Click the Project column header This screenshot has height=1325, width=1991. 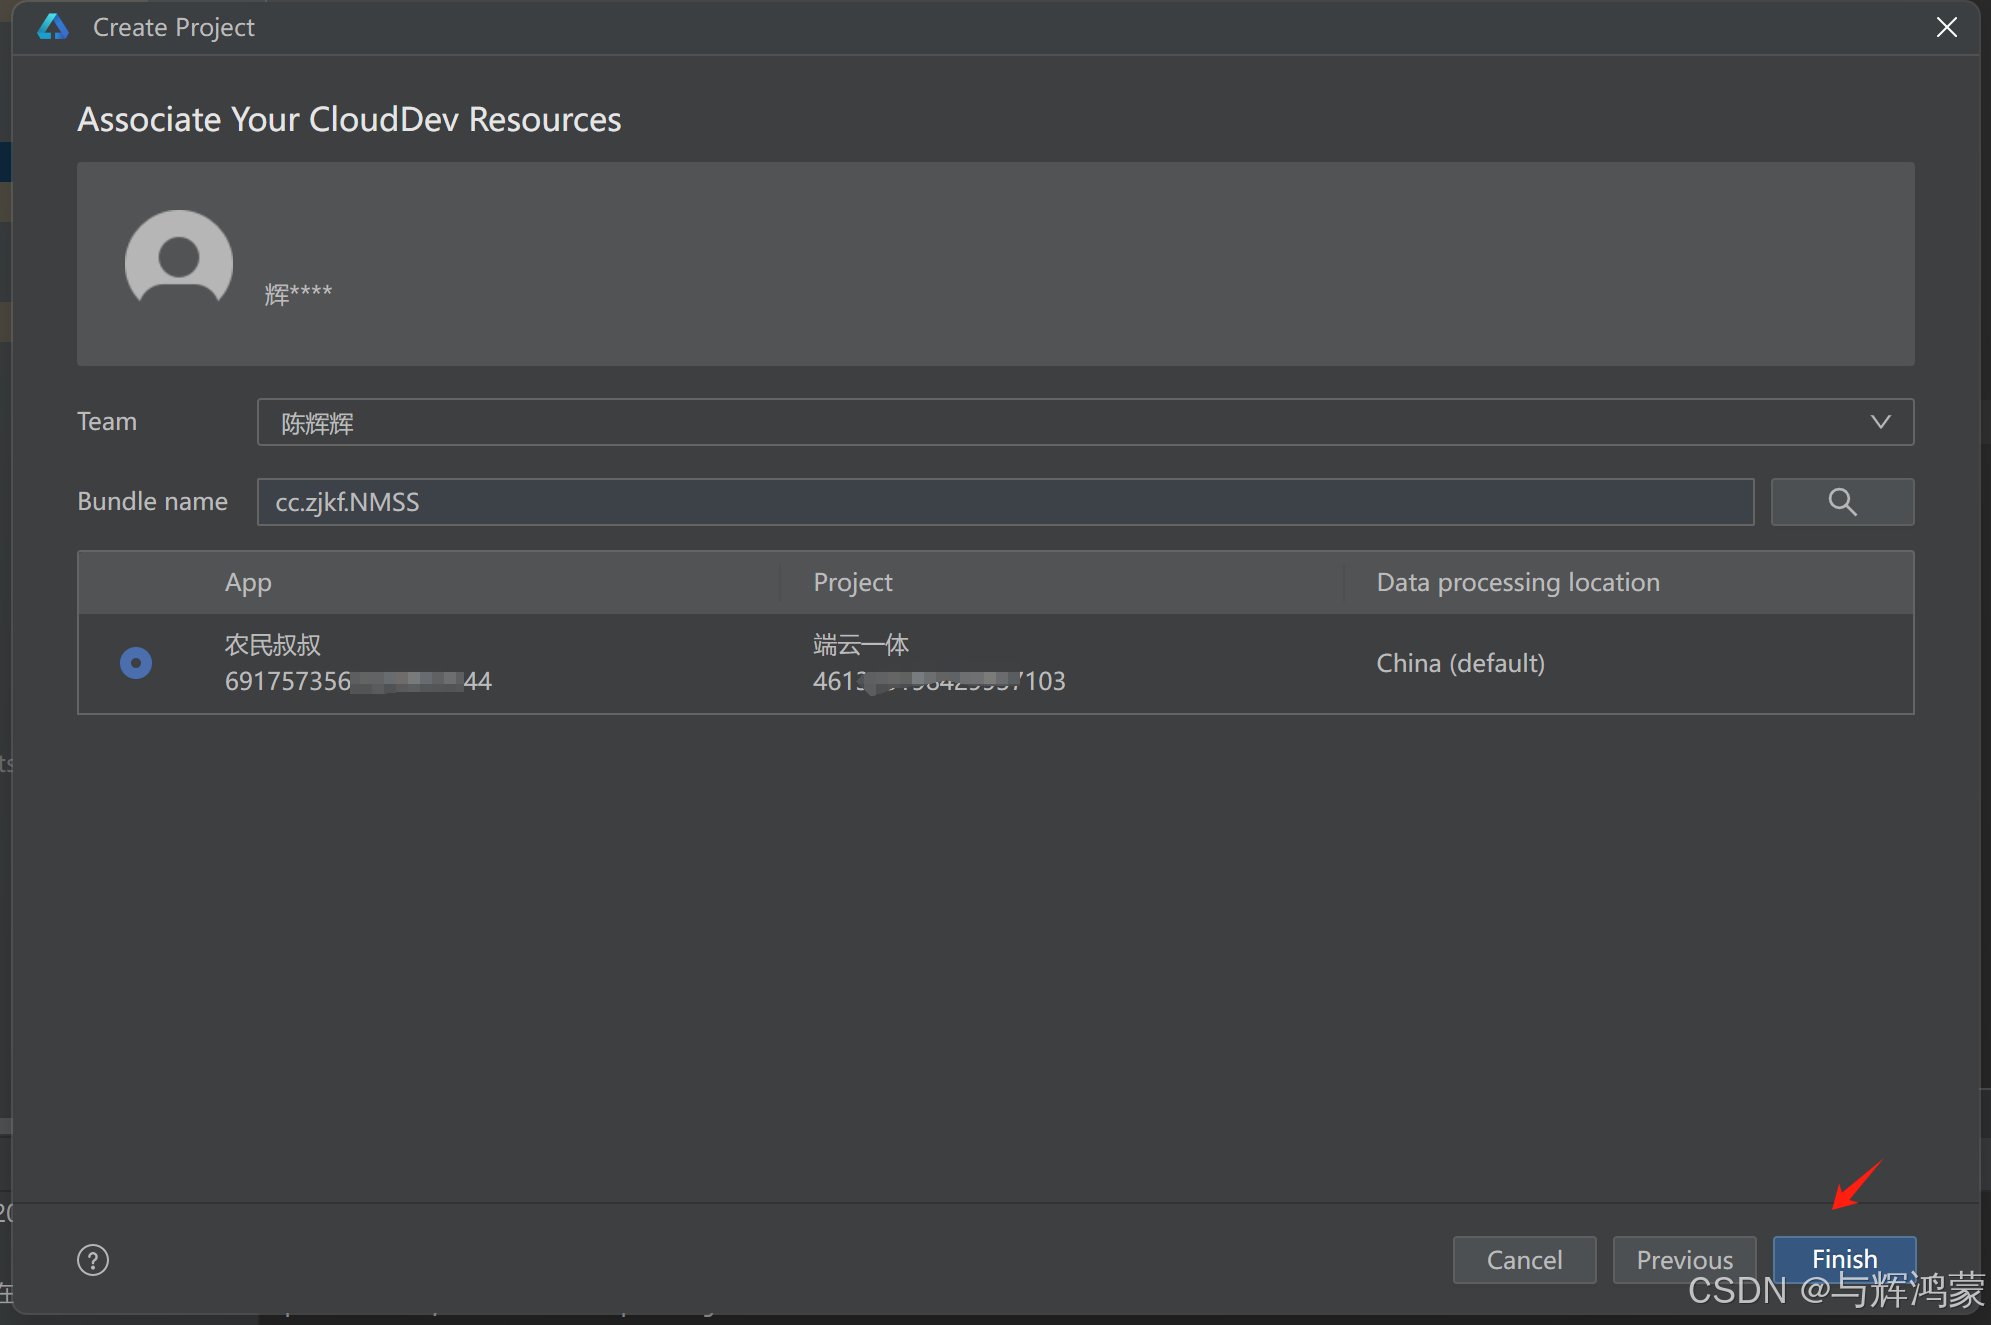point(852,582)
